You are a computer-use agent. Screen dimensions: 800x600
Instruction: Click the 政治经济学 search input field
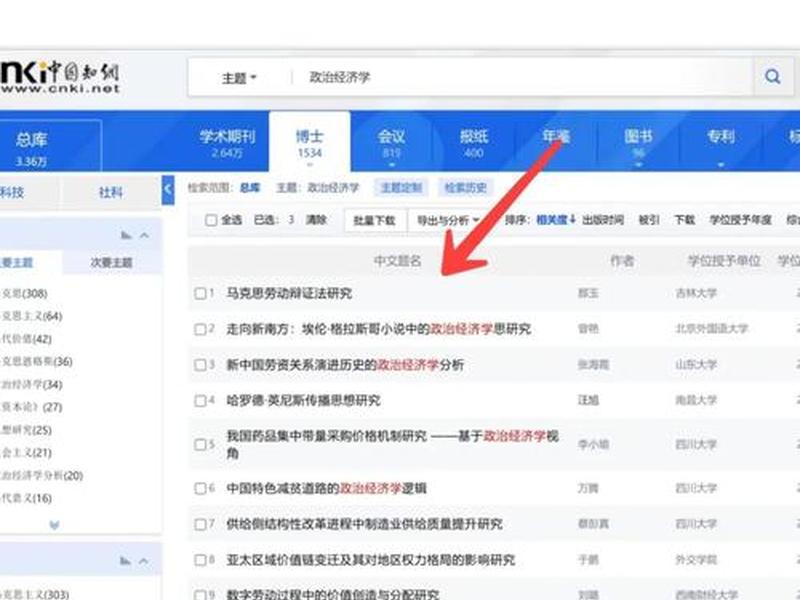(x=520, y=78)
